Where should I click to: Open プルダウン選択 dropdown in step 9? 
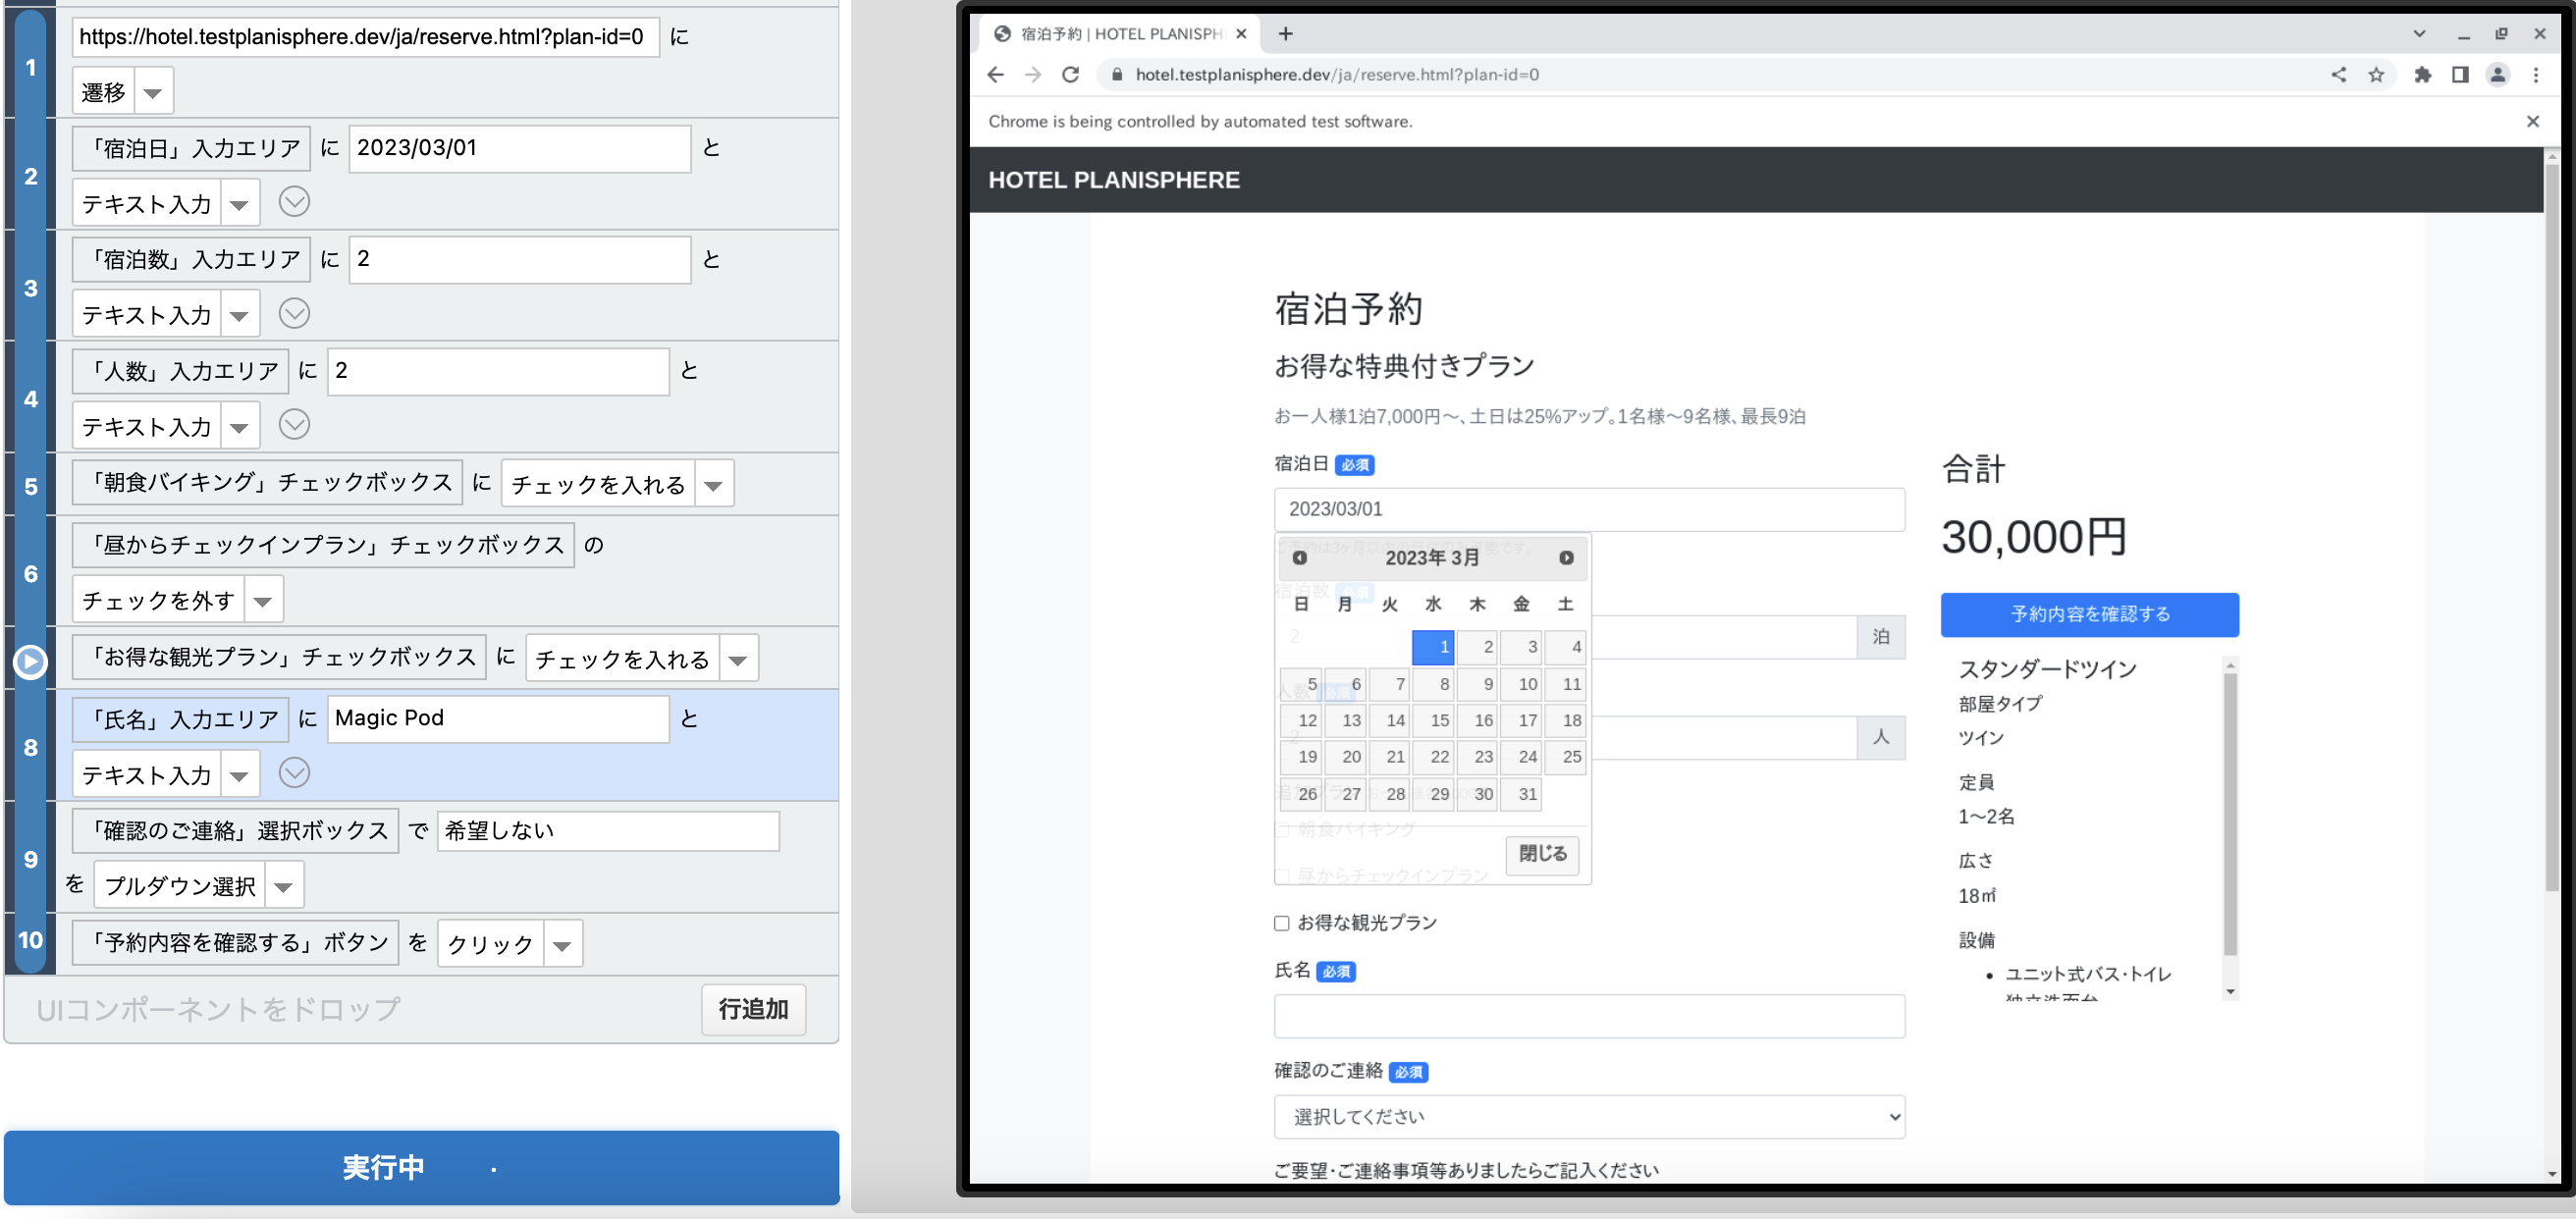click(x=284, y=886)
